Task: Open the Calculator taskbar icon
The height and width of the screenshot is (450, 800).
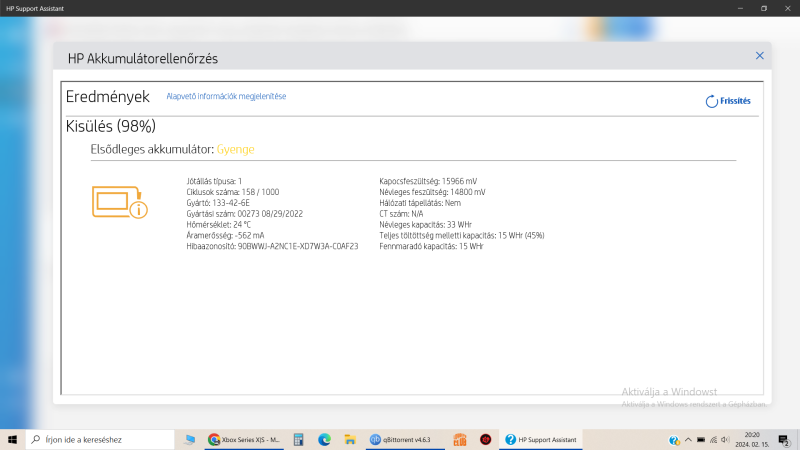Action: 298,439
